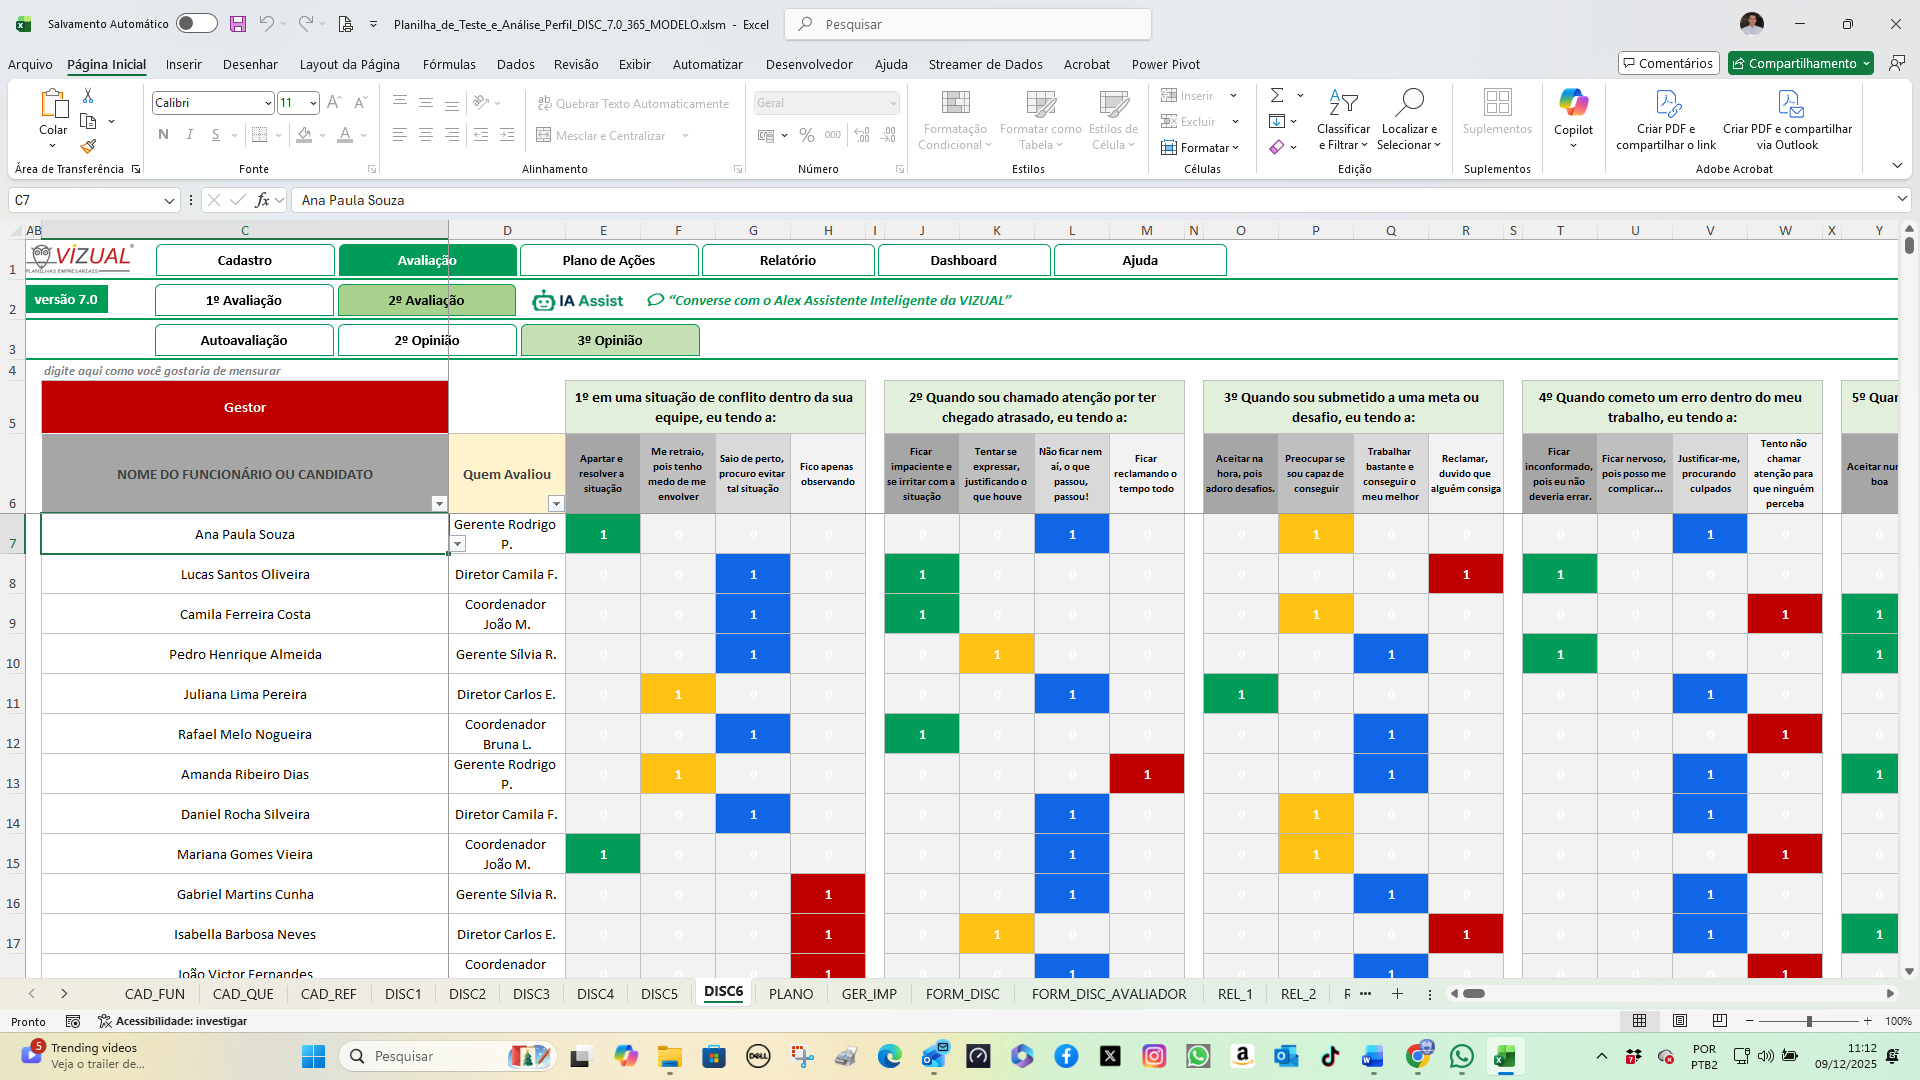This screenshot has height=1080, width=1920.
Task: Apply italic formatting
Action: click(189, 134)
